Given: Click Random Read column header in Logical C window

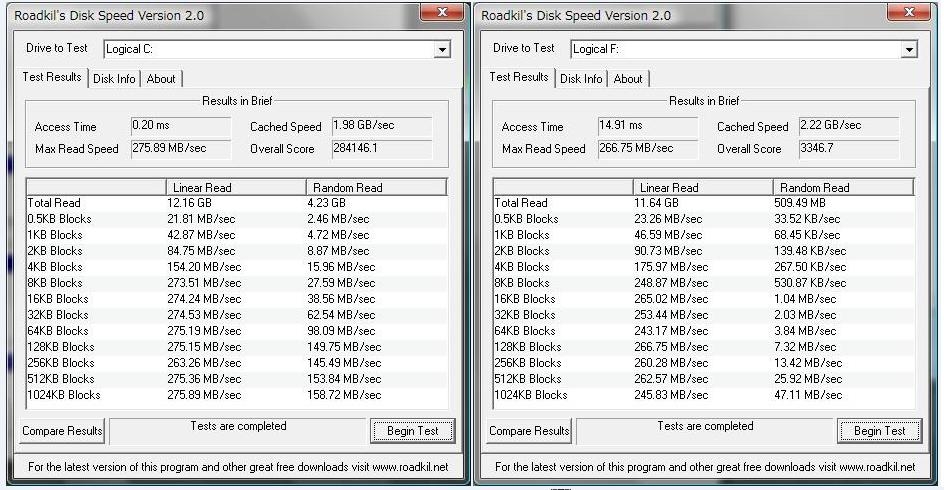Looking at the screenshot, I should [x=376, y=188].
